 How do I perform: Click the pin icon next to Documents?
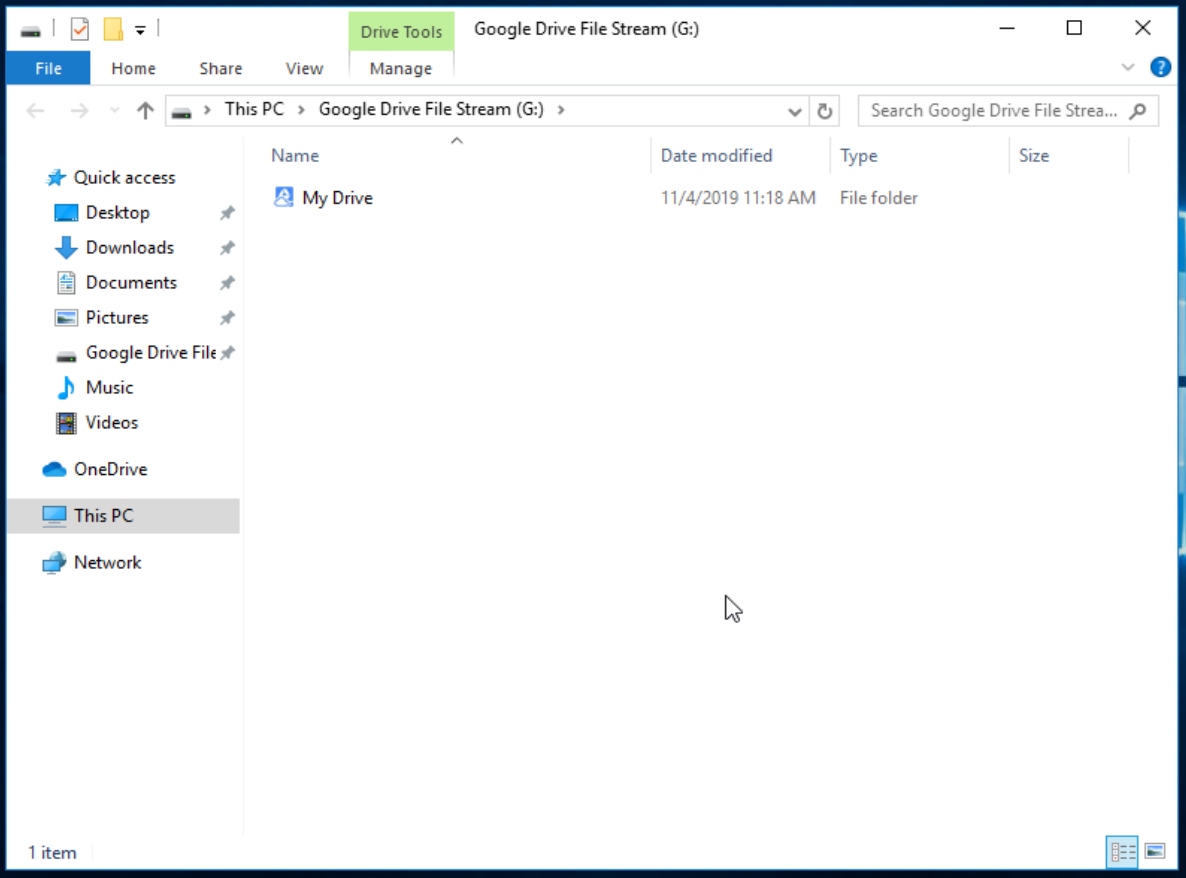227,283
